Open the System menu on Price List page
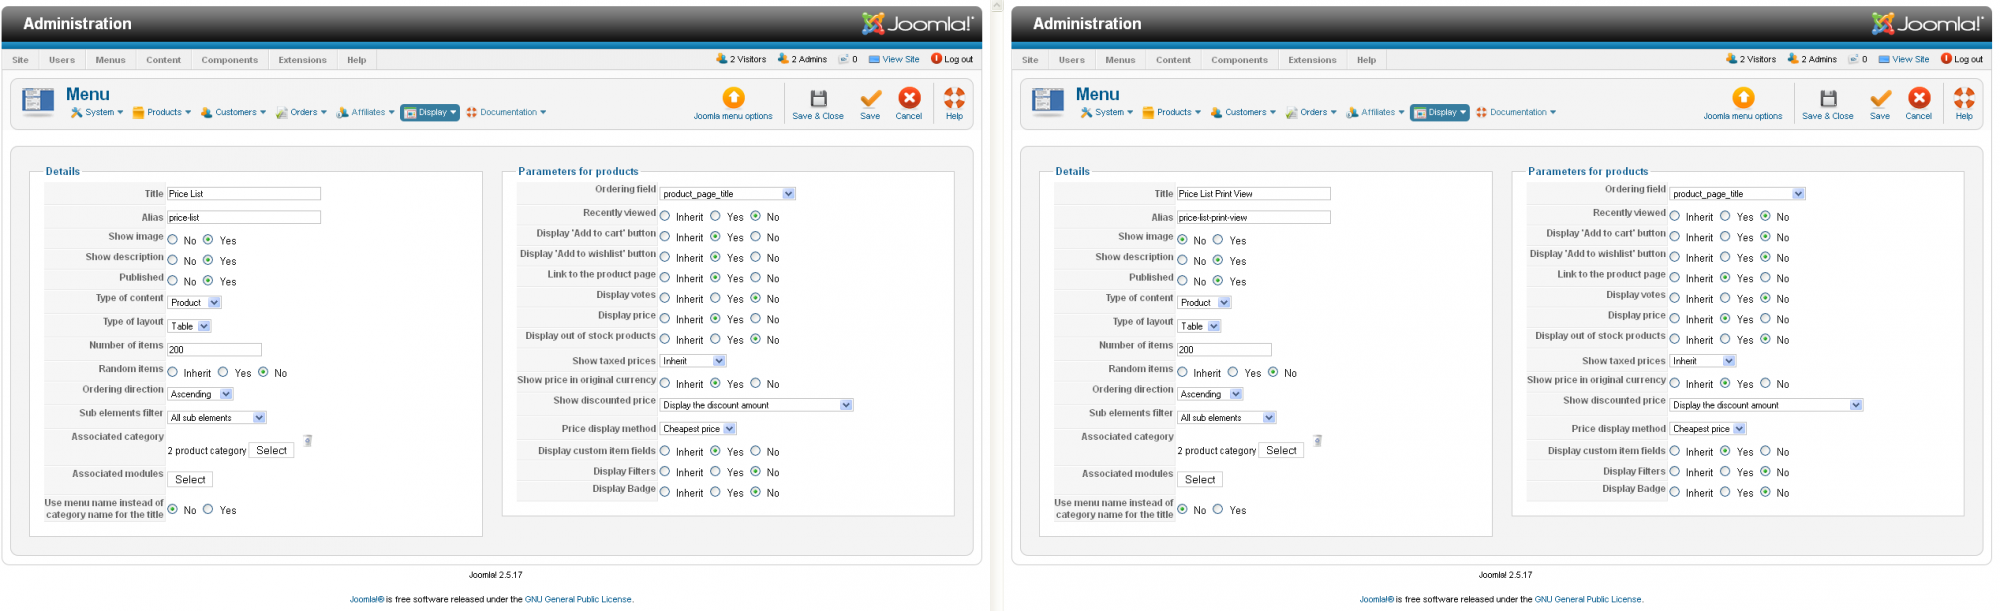Screen dimensions: 2000x611 point(97,112)
